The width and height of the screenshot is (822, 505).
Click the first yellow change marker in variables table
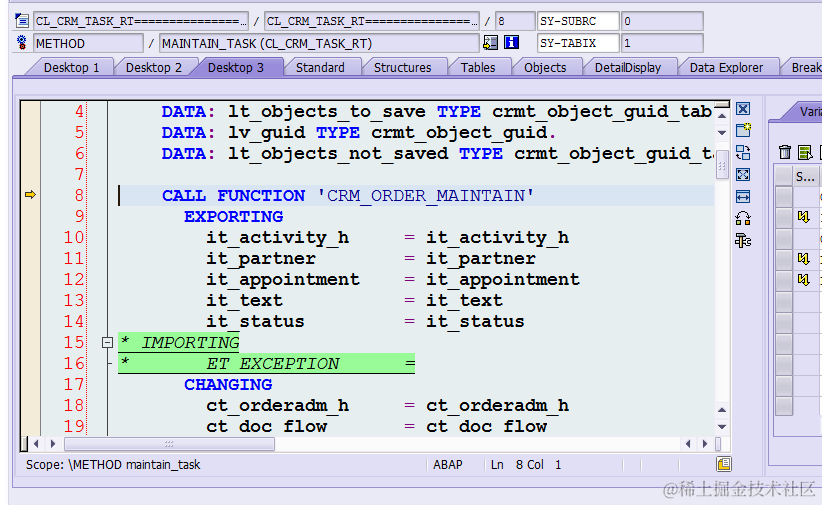[804, 217]
